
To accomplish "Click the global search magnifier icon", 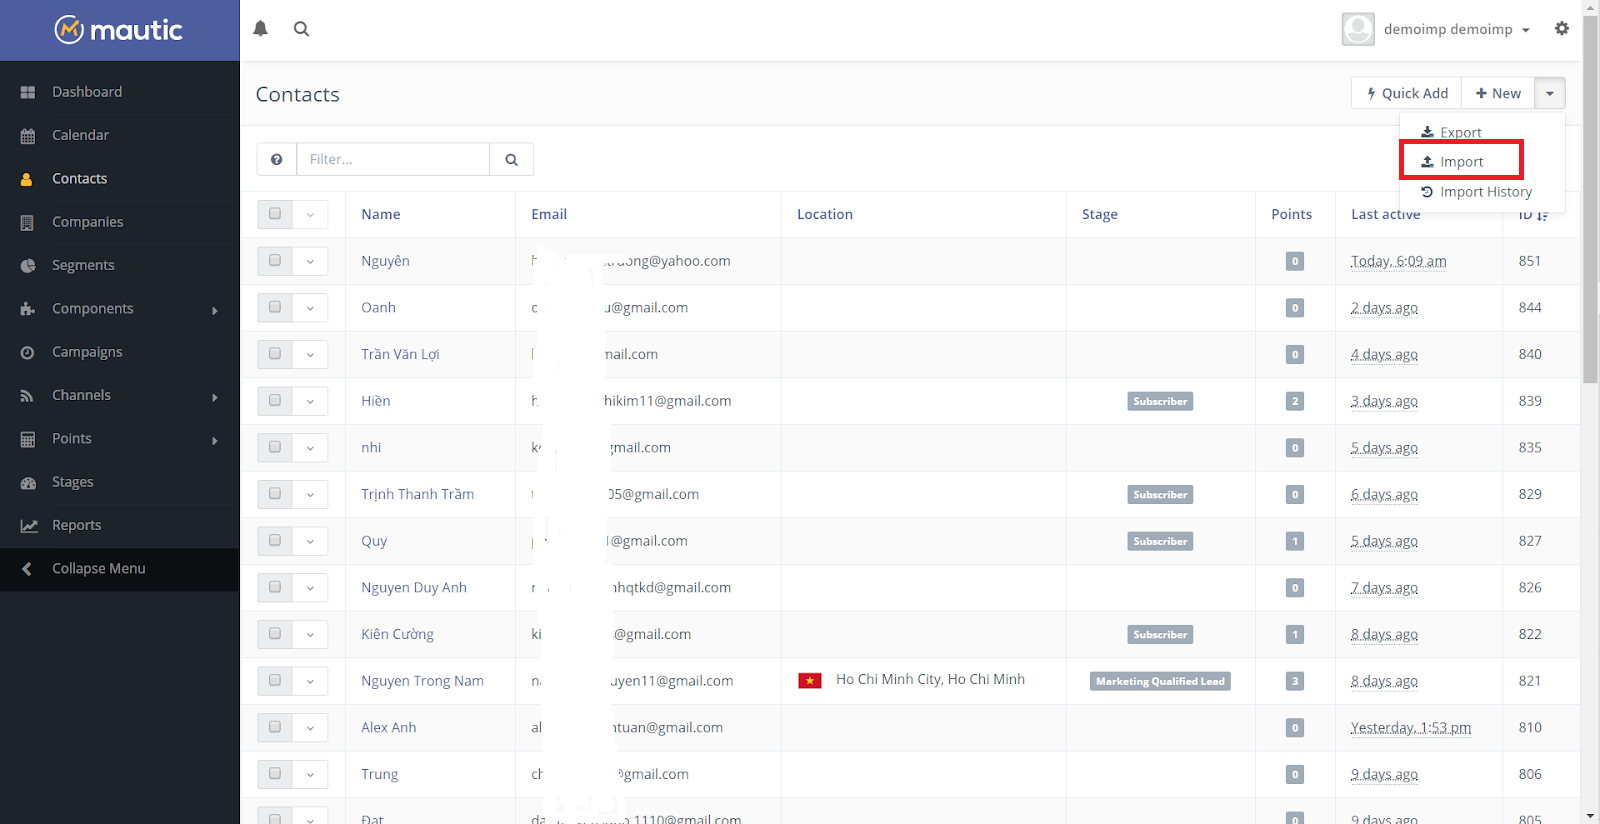I will click(301, 29).
